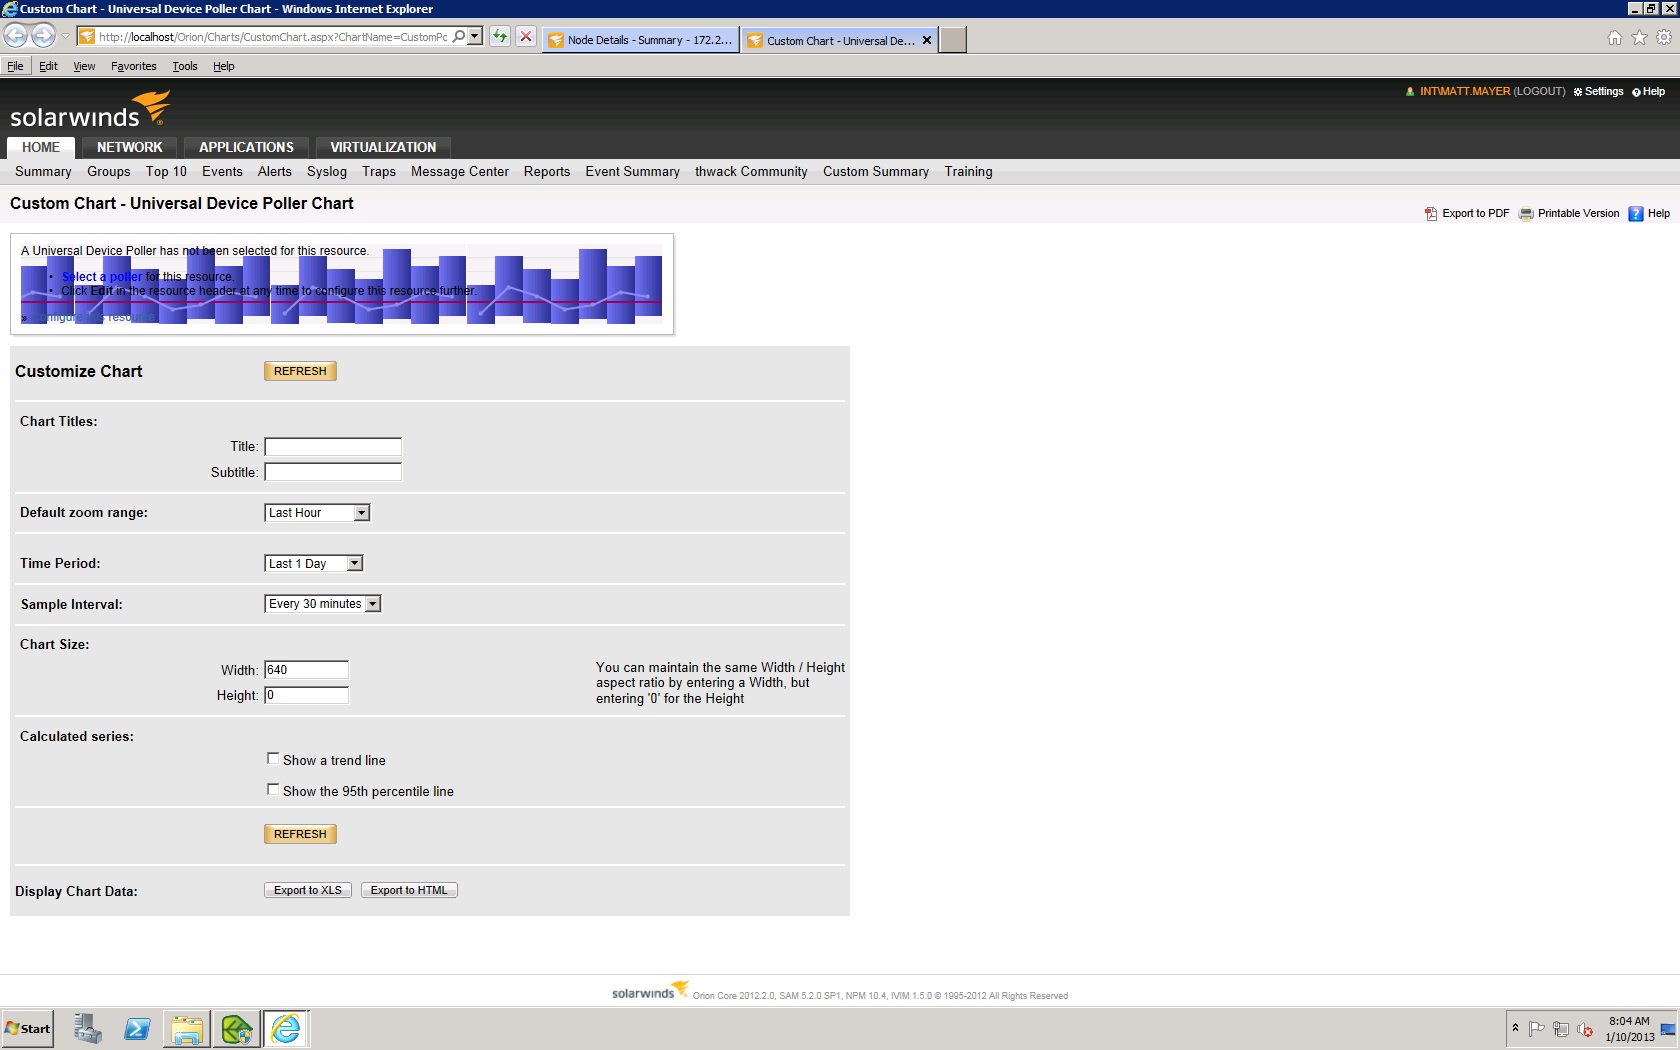Image resolution: width=1680 pixels, height=1050 pixels.
Task: Open Server Manager from taskbar
Action: tap(87, 1028)
